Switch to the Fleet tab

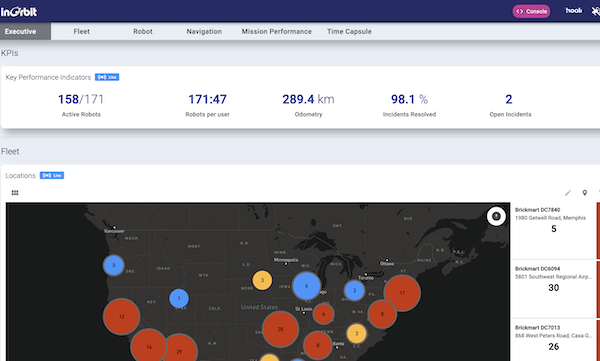82,31
